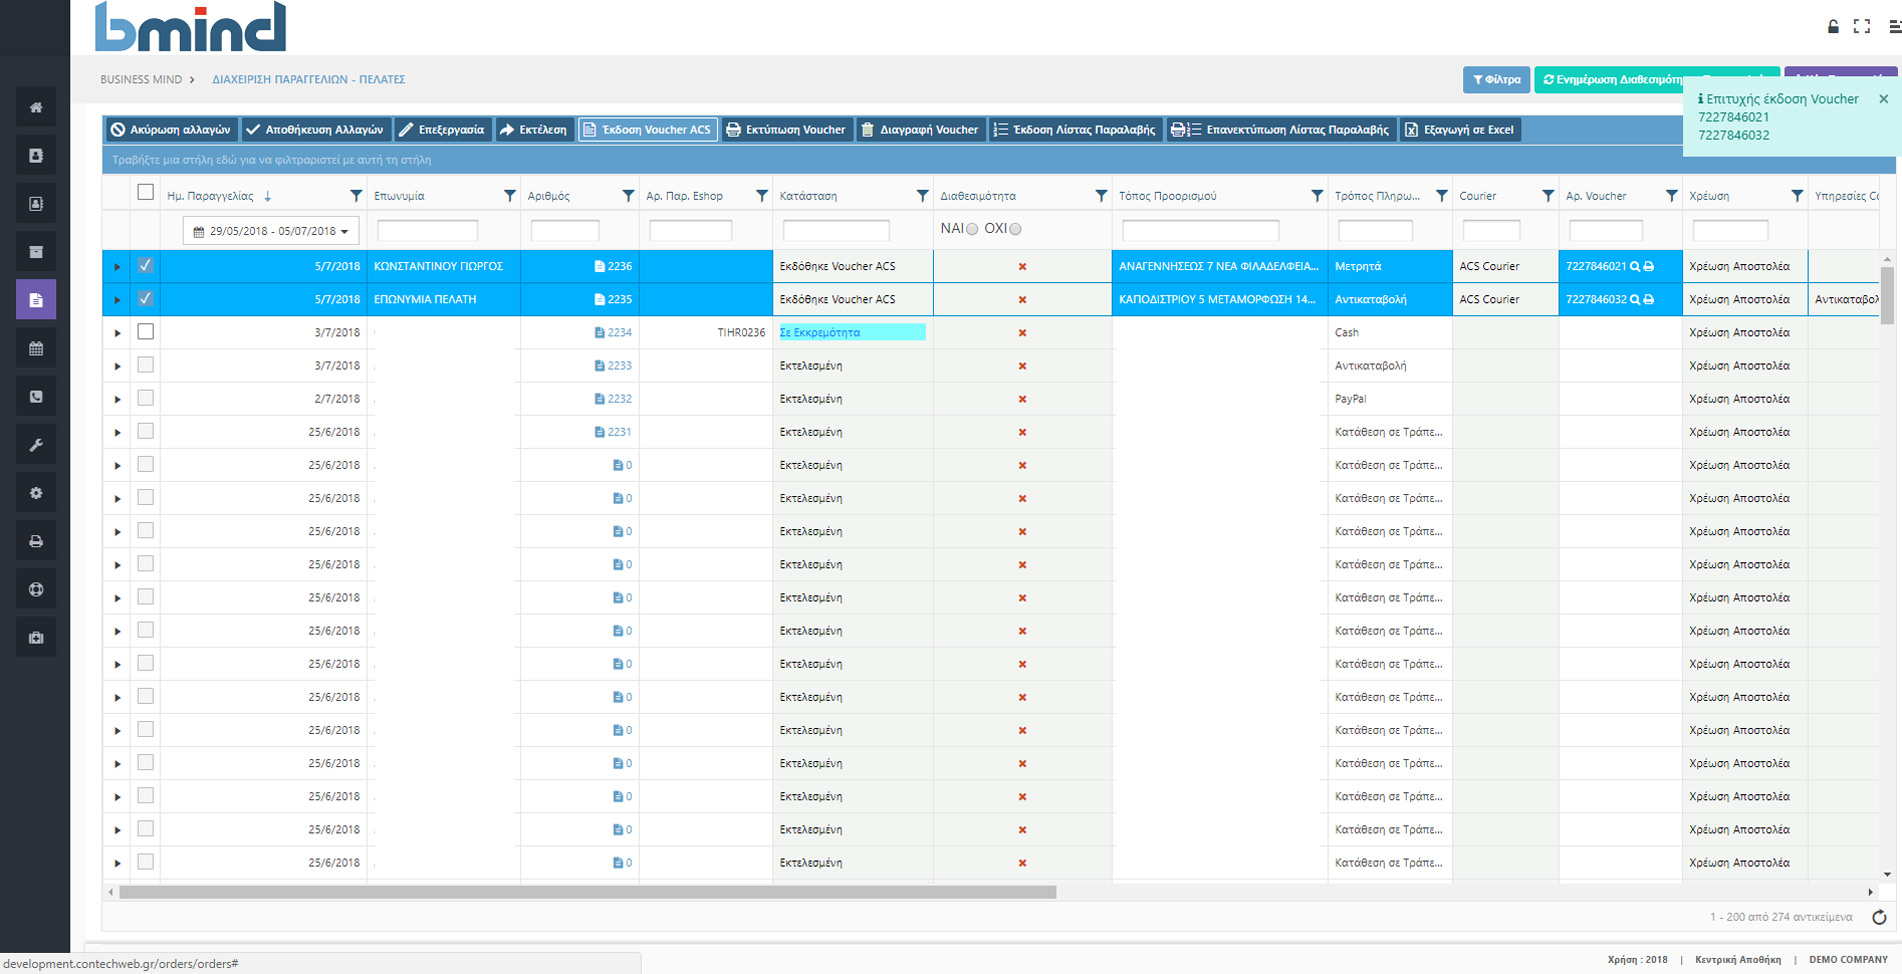
Task: Close the Επιτυχής έκδοση Voucher notification
Action: click(1884, 99)
